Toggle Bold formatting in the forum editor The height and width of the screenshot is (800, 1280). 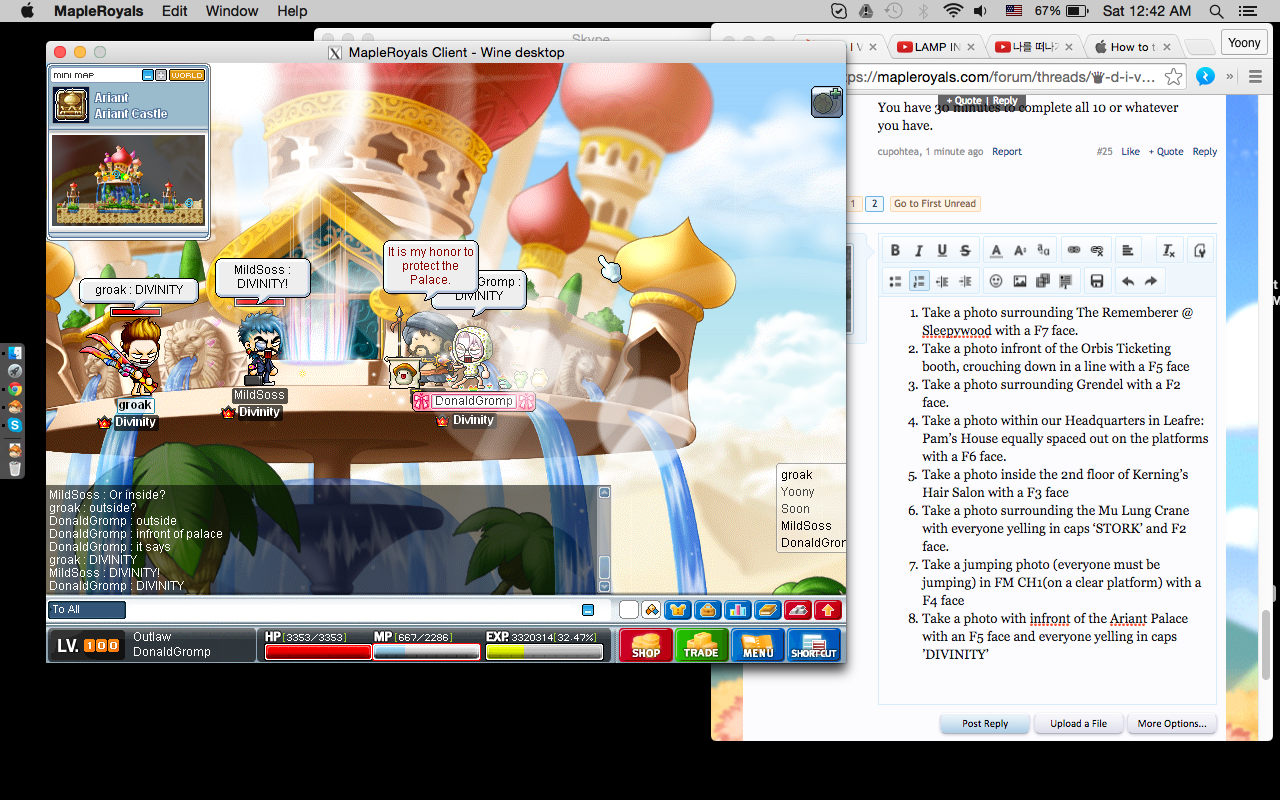[895, 251]
